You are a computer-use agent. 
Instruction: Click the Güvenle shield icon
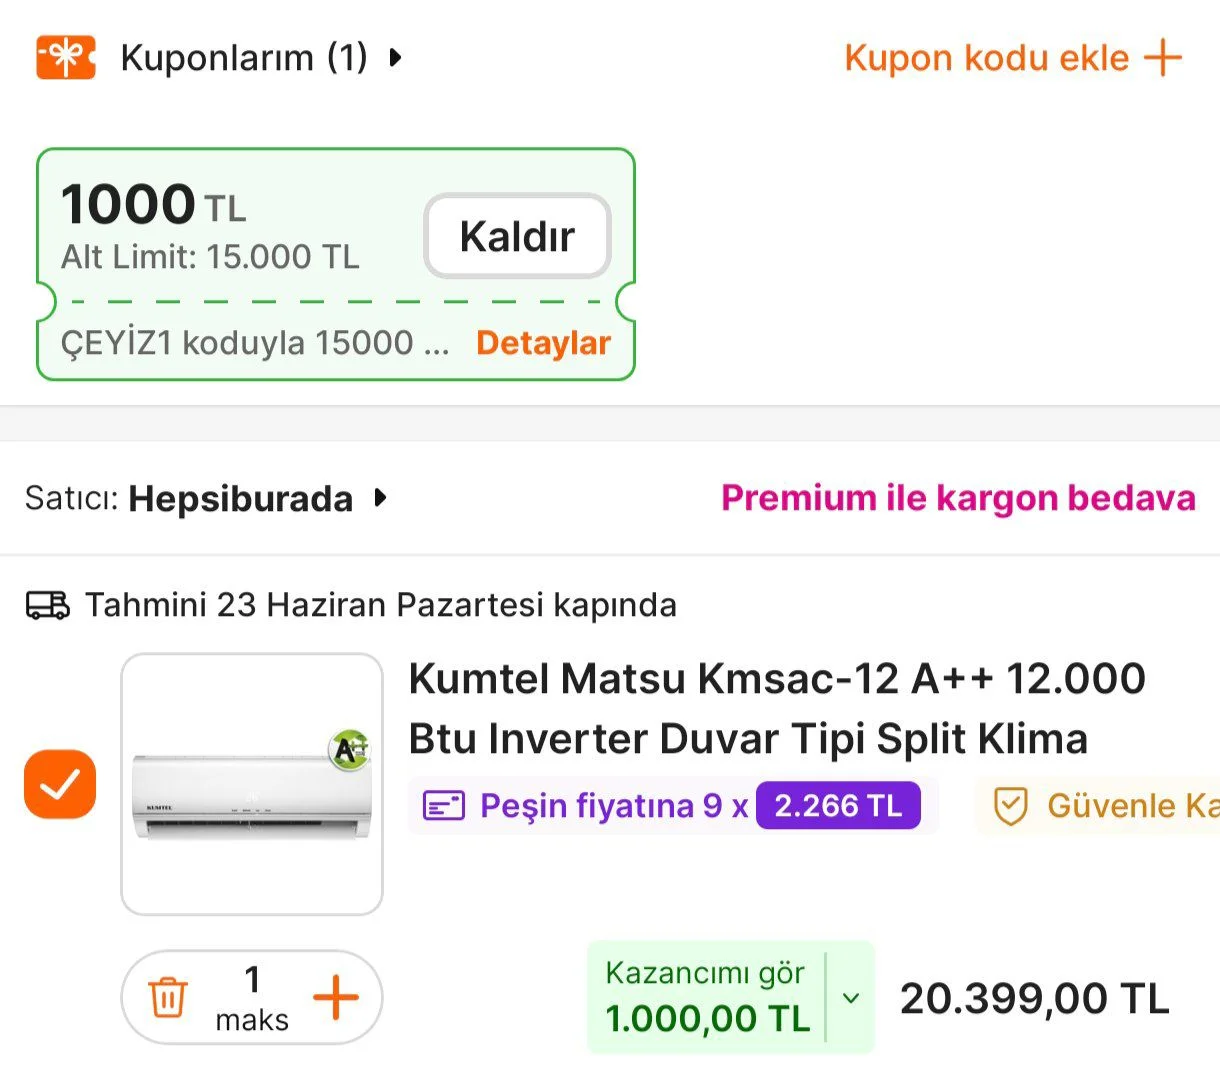[1010, 805]
